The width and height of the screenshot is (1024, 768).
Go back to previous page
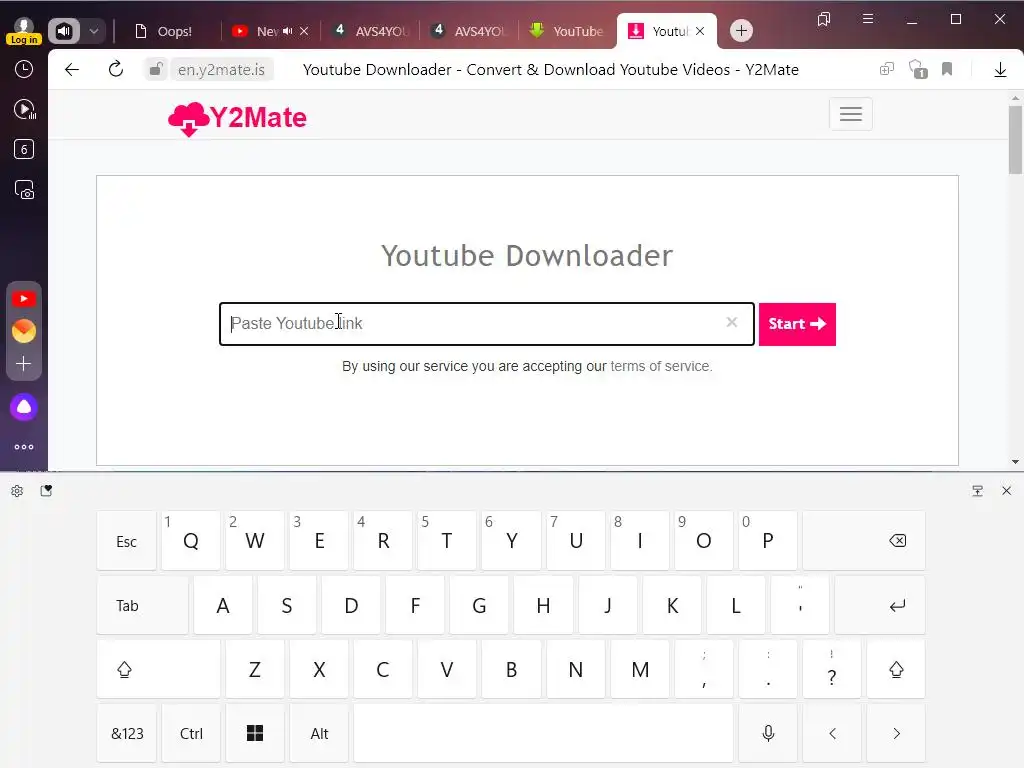click(x=72, y=69)
